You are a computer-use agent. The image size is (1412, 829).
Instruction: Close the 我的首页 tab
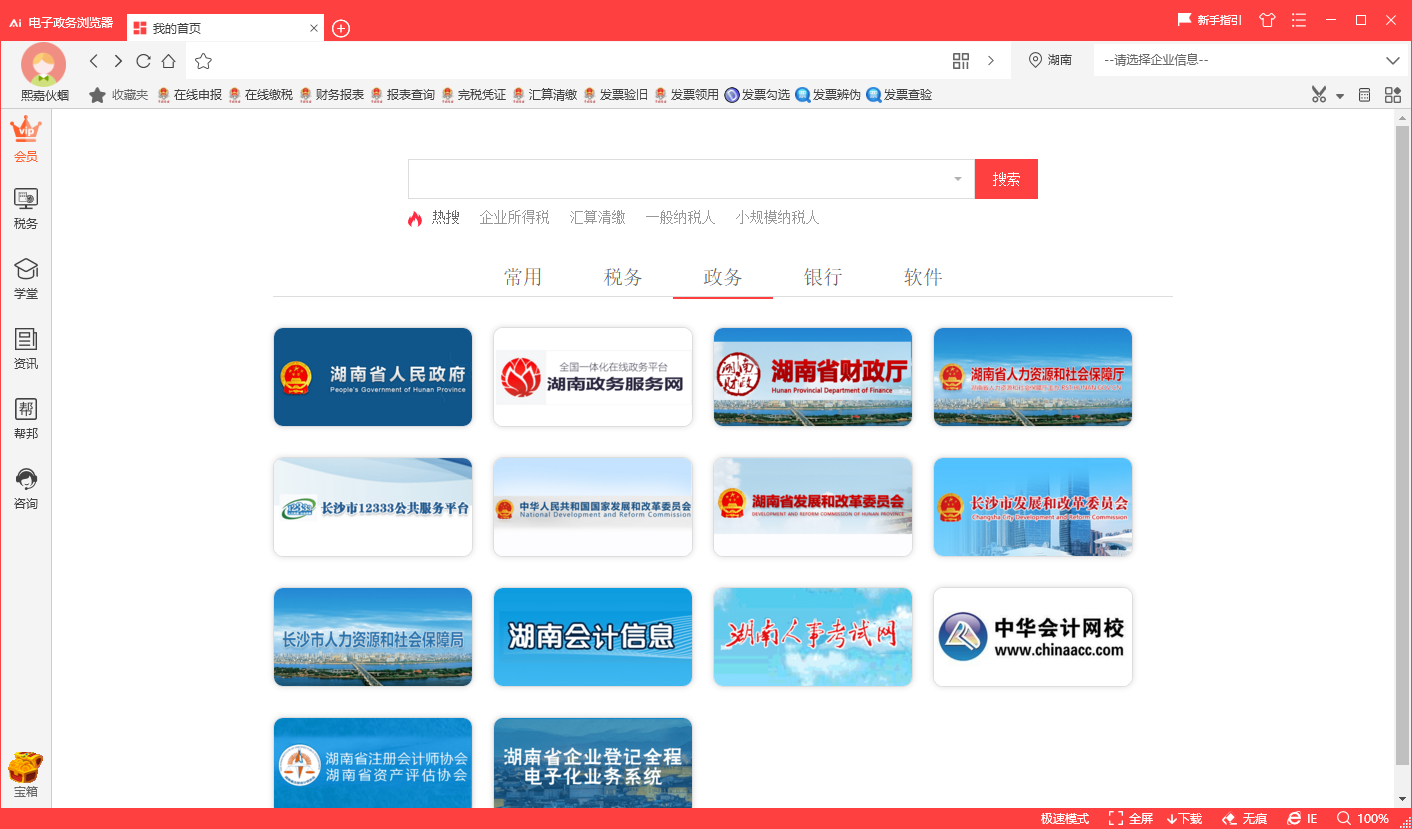[314, 28]
